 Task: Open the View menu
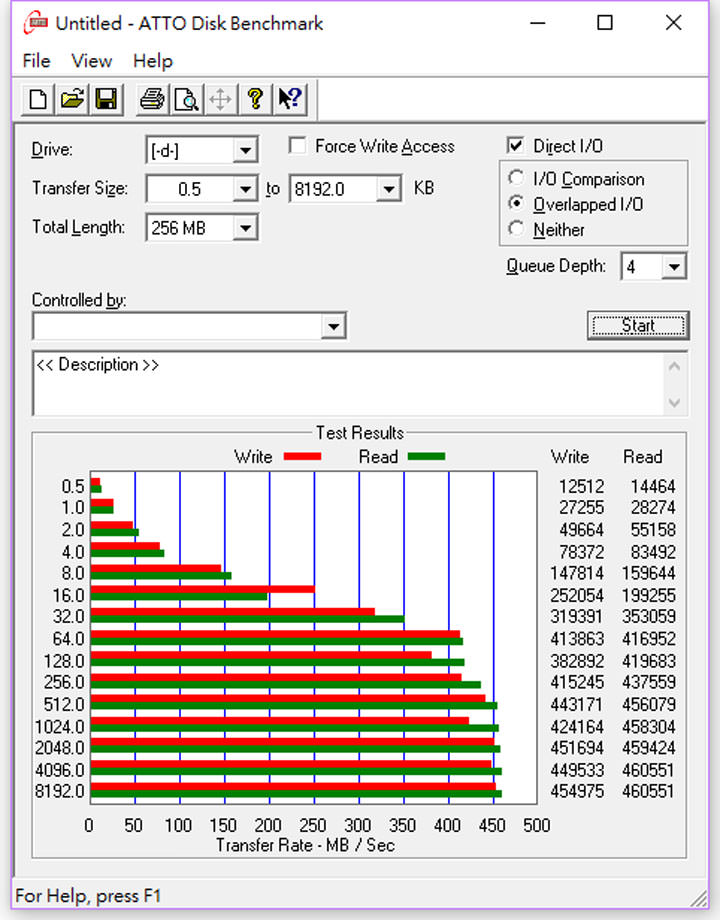(x=91, y=61)
